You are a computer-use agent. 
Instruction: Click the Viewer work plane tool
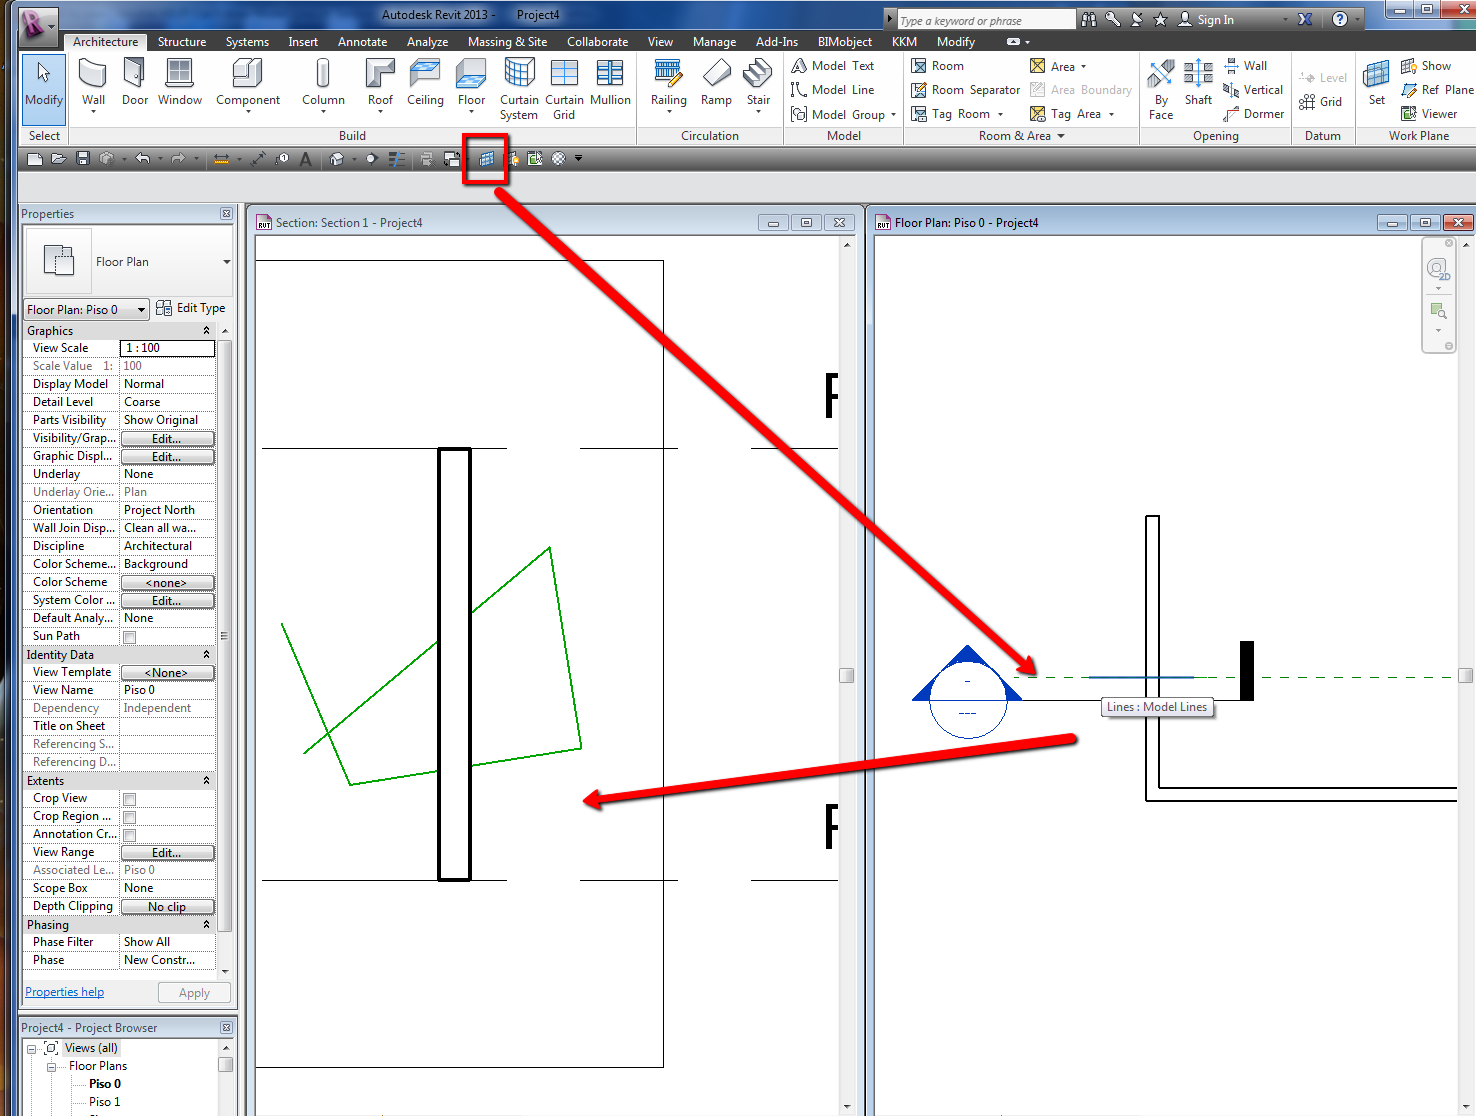pyautogui.click(x=1429, y=114)
